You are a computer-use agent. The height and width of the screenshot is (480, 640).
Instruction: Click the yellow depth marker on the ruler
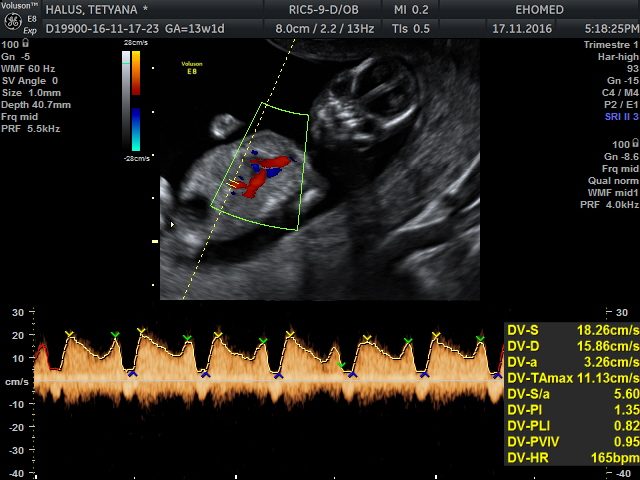click(155, 242)
